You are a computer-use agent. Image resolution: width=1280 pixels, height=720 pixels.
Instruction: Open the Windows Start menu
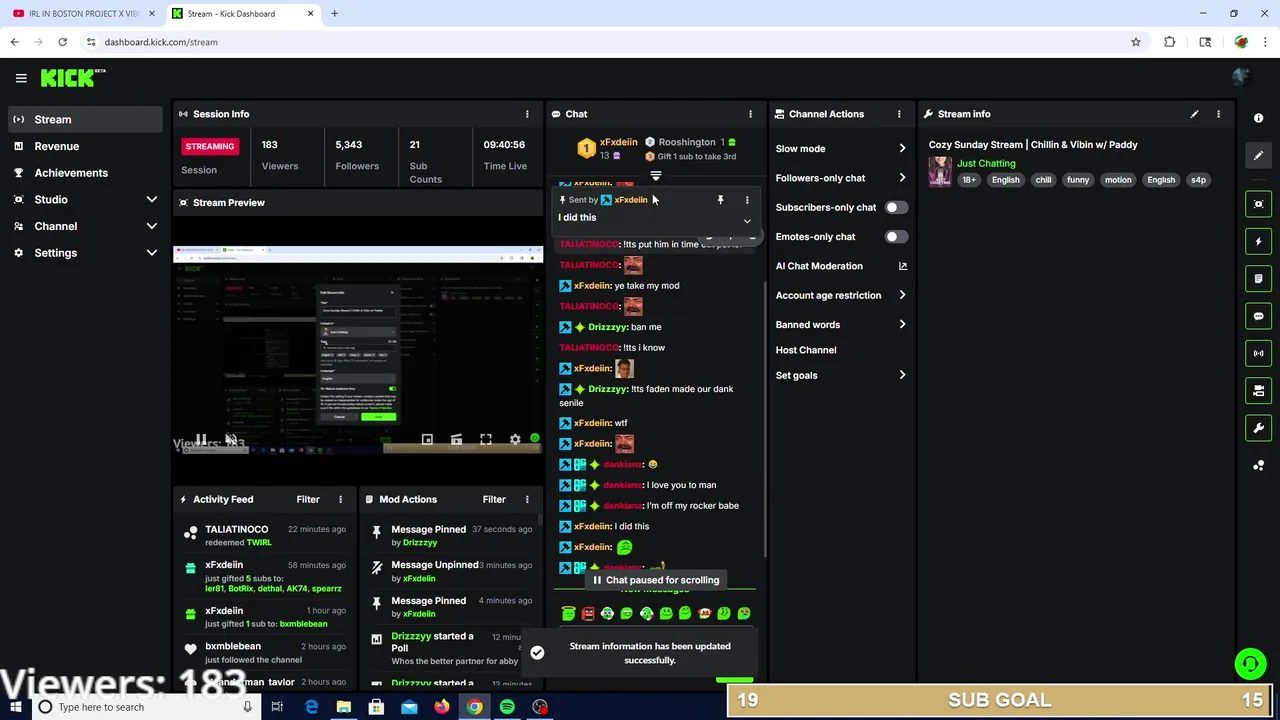14,707
